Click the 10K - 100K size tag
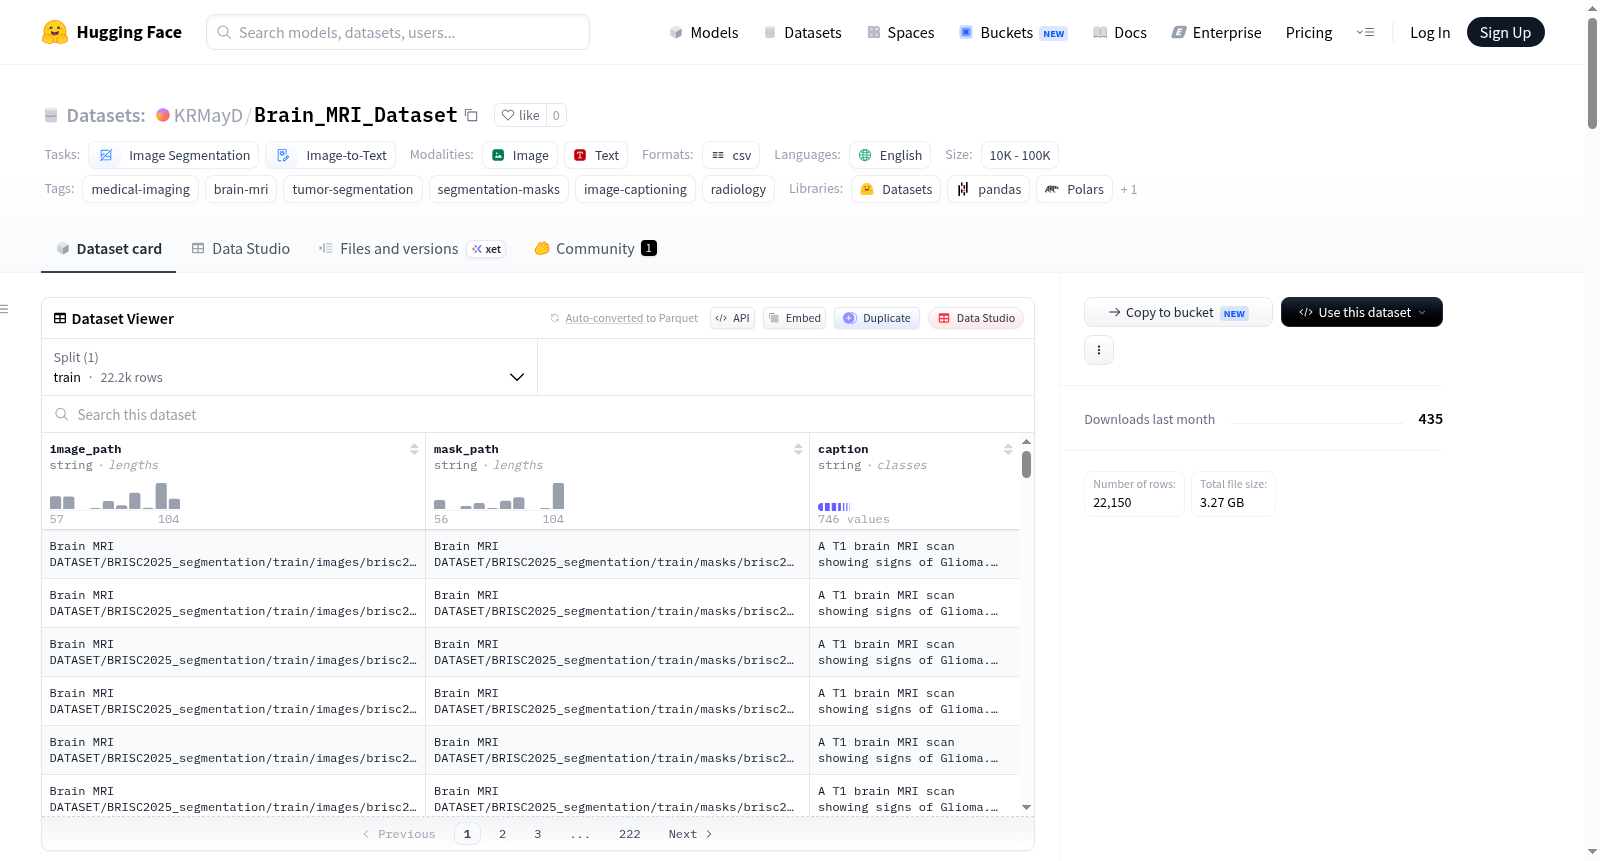This screenshot has height=861, width=1600. pos(1019,155)
